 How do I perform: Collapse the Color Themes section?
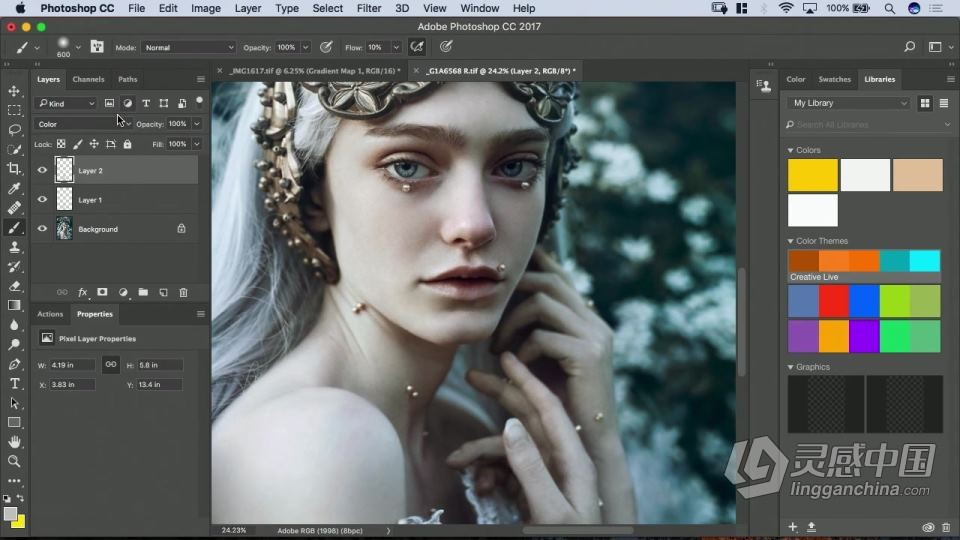pyautogui.click(x=790, y=241)
